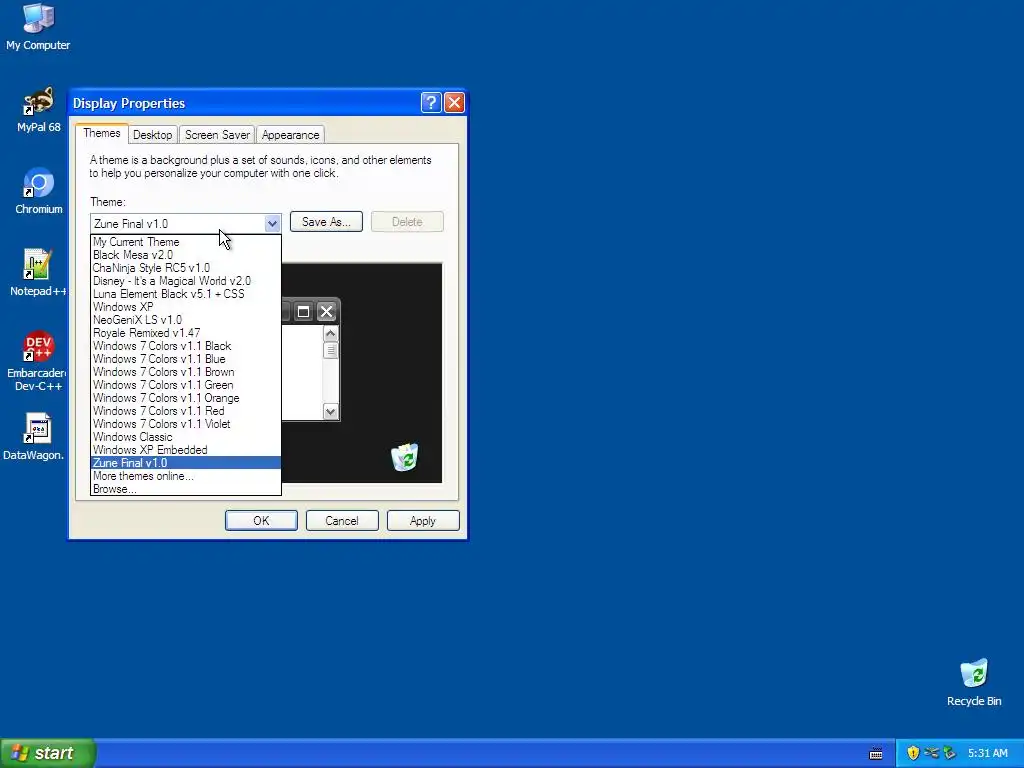Image resolution: width=1024 pixels, height=768 pixels.
Task: Click the Recycle Bin in theme preview
Action: click(405, 457)
